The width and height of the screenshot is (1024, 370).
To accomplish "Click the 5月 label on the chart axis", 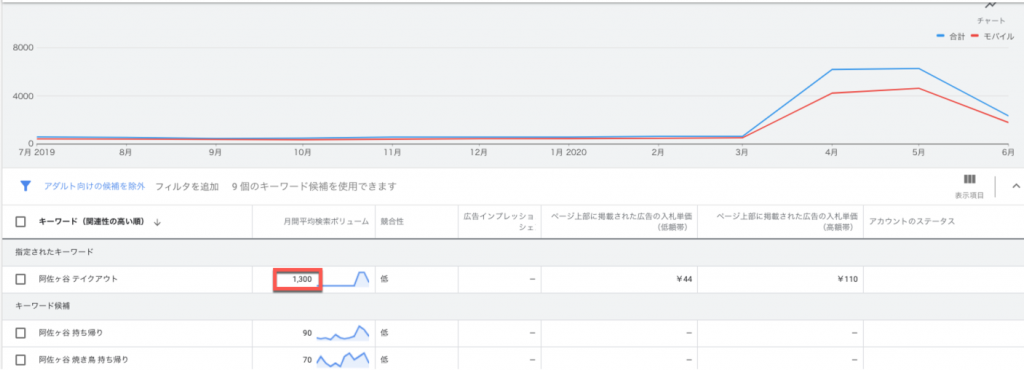I will coord(919,152).
